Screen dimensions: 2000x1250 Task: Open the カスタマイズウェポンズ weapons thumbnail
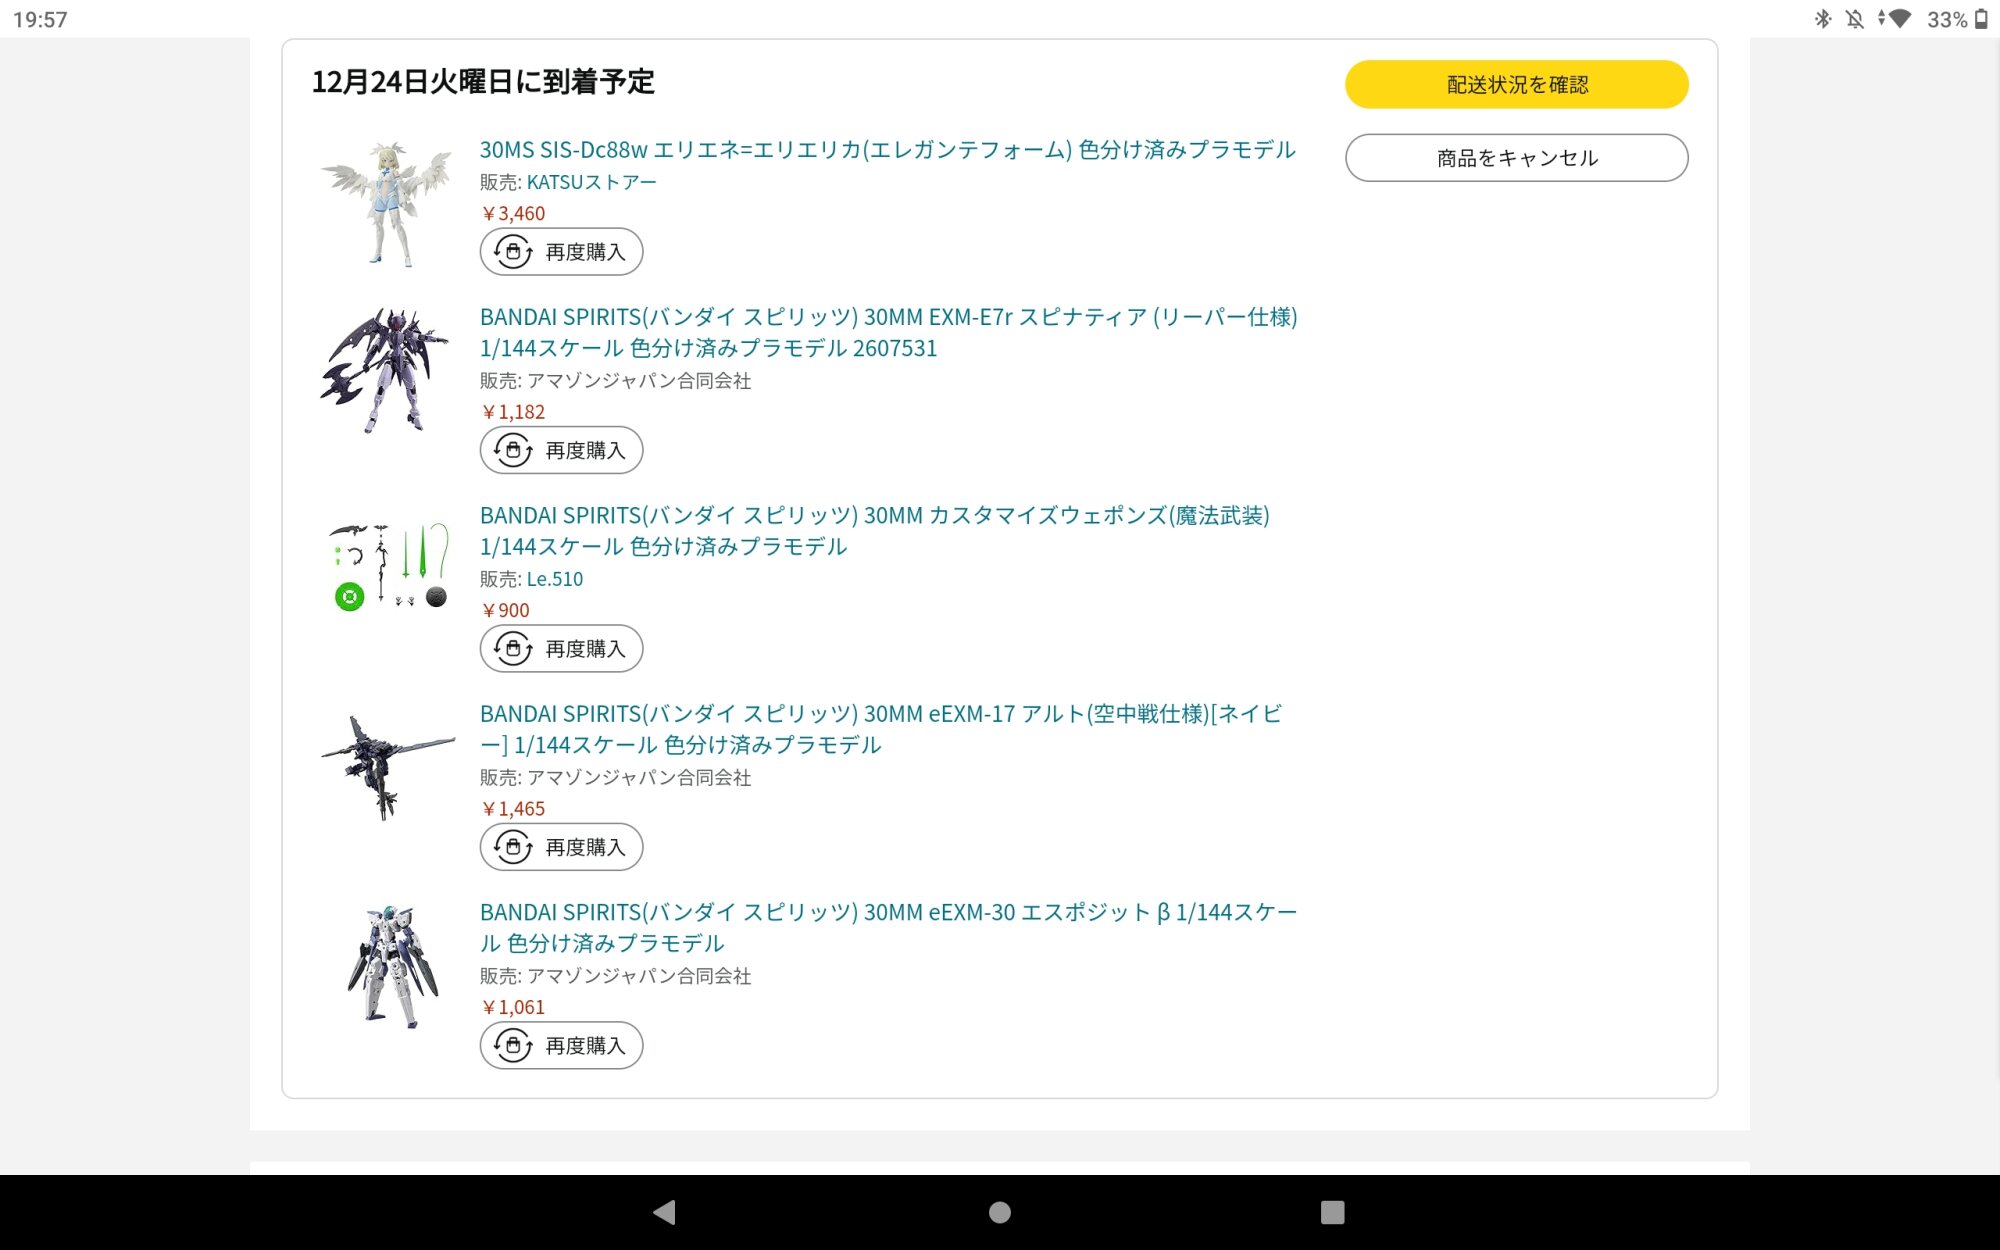[388, 566]
